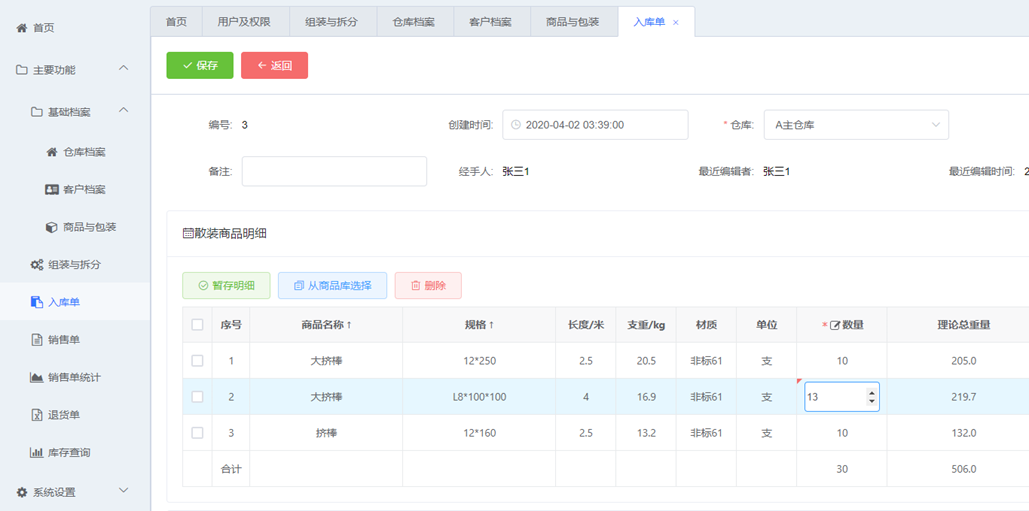Sort by 规格 column header
1029x511 pixels.
click(x=479, y=325)
